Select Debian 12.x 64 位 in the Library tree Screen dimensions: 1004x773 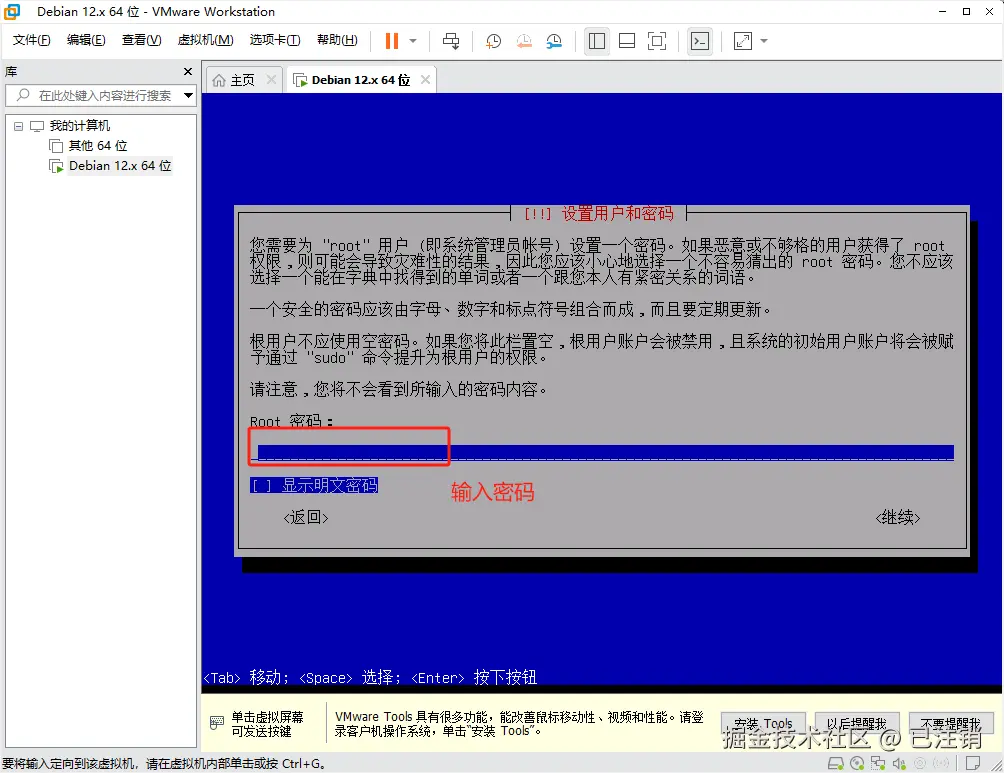[x=118, y=166]
